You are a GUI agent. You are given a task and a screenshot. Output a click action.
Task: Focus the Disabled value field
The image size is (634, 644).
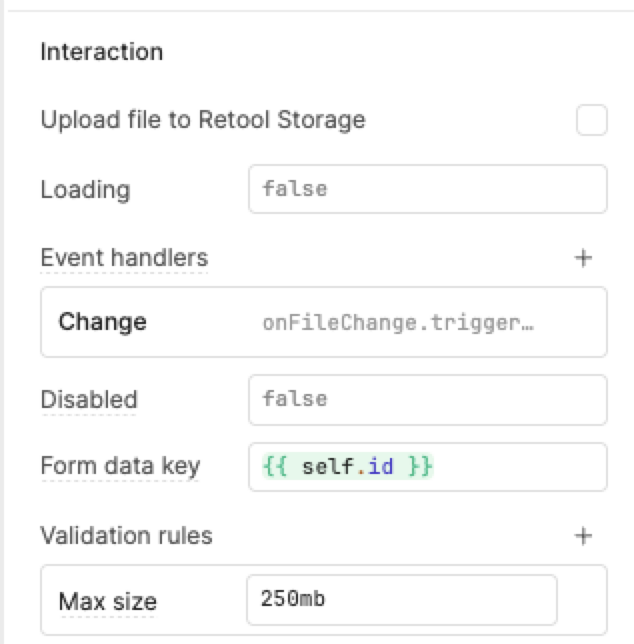click(x=427, y=400)
